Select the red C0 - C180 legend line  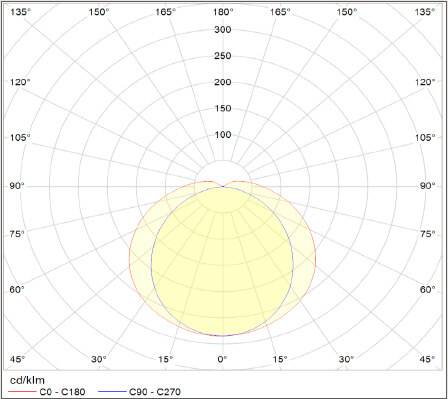coord(21,392)
